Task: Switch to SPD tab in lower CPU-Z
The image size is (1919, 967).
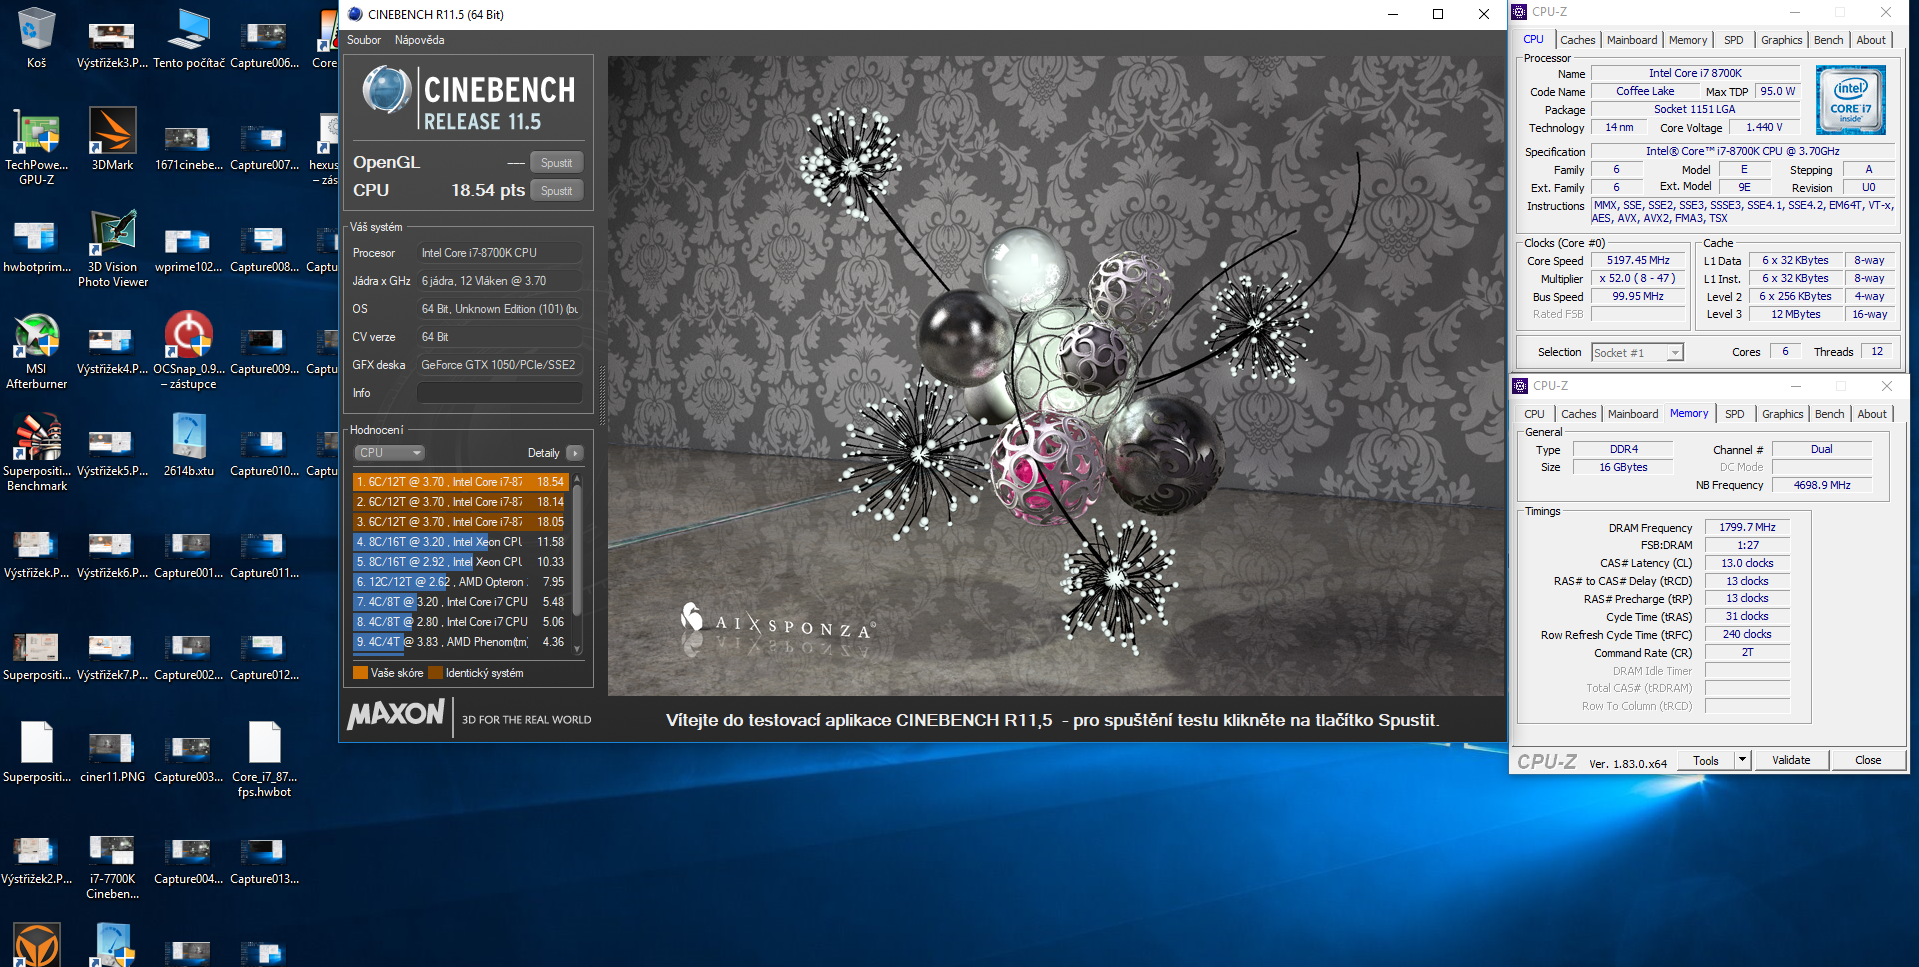Action: [1735, 414]
